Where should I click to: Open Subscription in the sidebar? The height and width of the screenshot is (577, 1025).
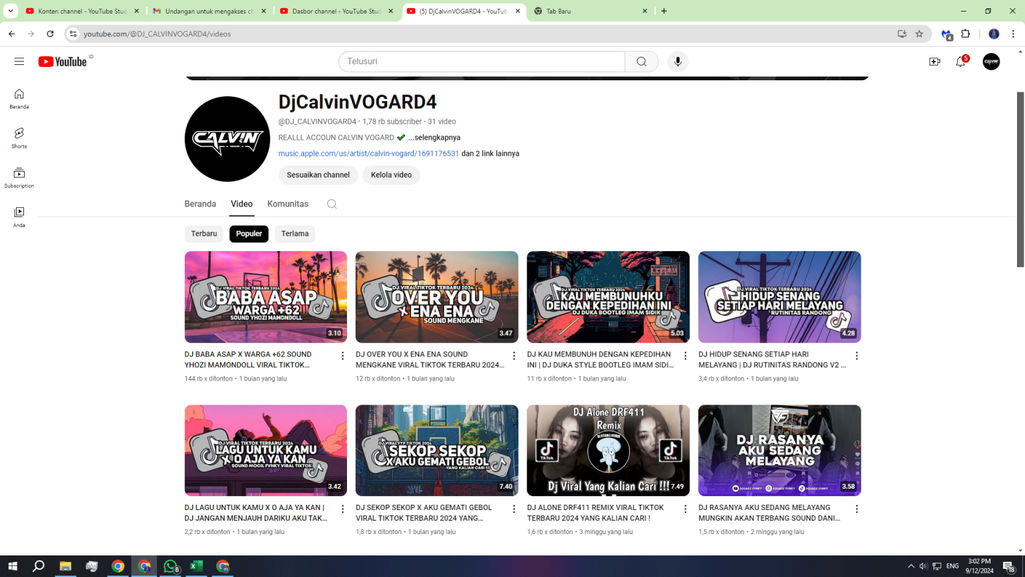pos(19,177)
